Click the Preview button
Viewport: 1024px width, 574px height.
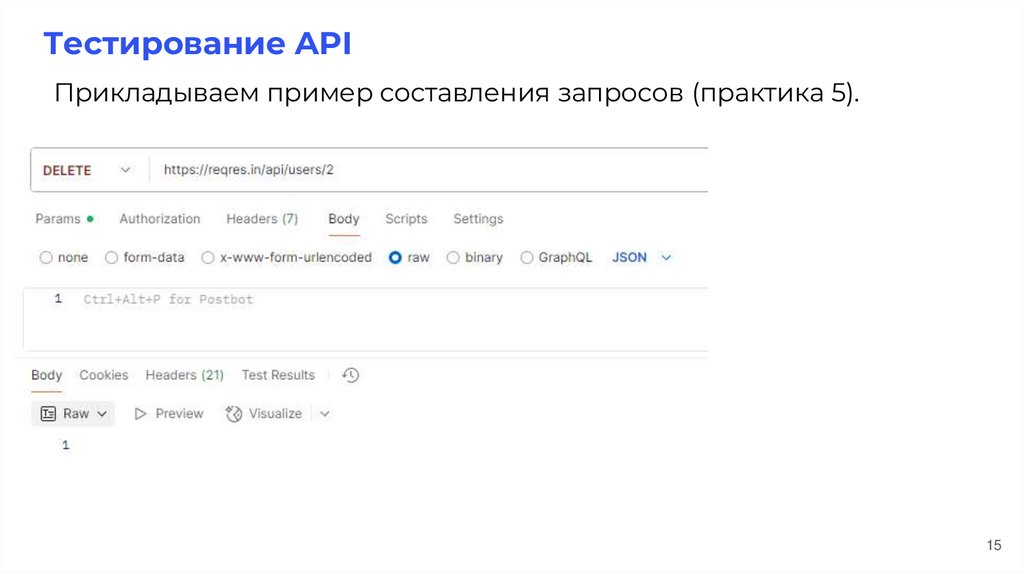click(169, 414)
